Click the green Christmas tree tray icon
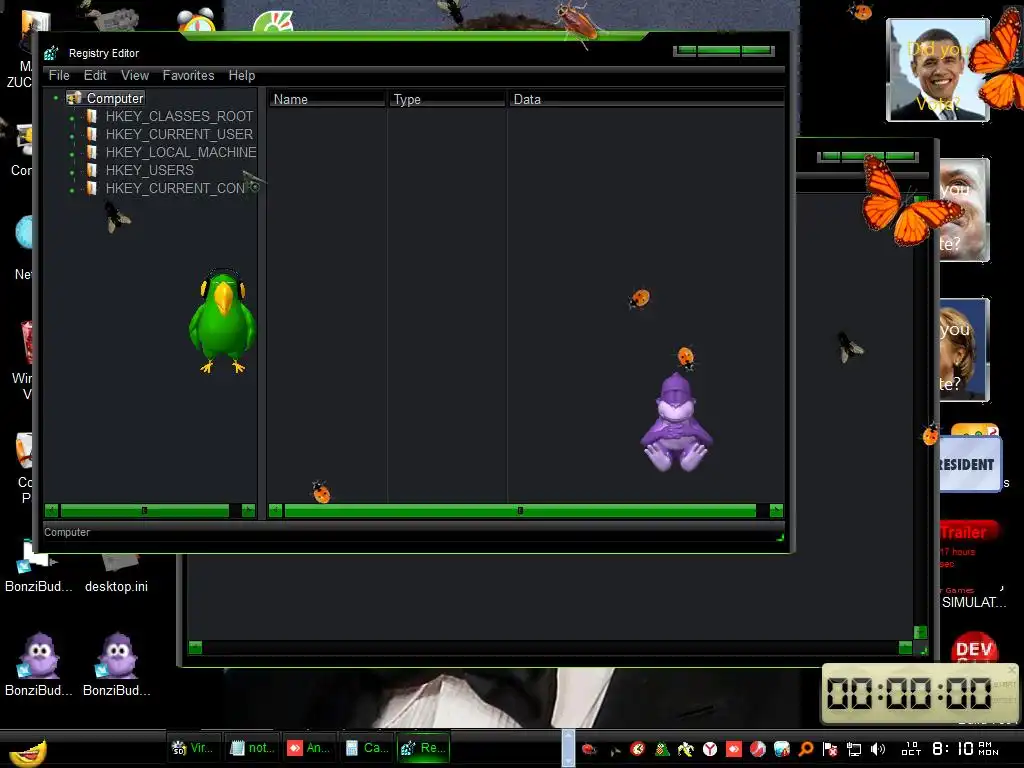Screen dimensions: 1024x768 click(x=662, y=749)
